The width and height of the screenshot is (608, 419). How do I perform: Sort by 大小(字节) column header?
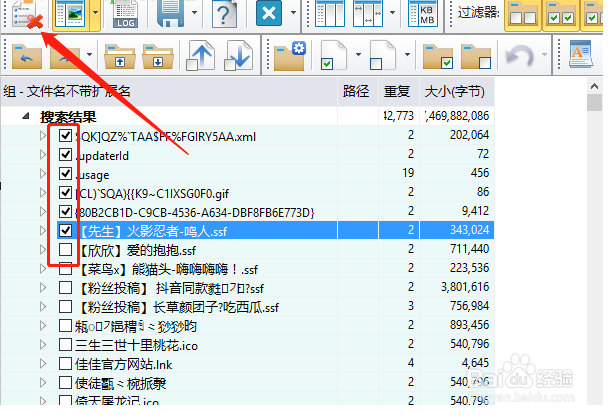457,92
